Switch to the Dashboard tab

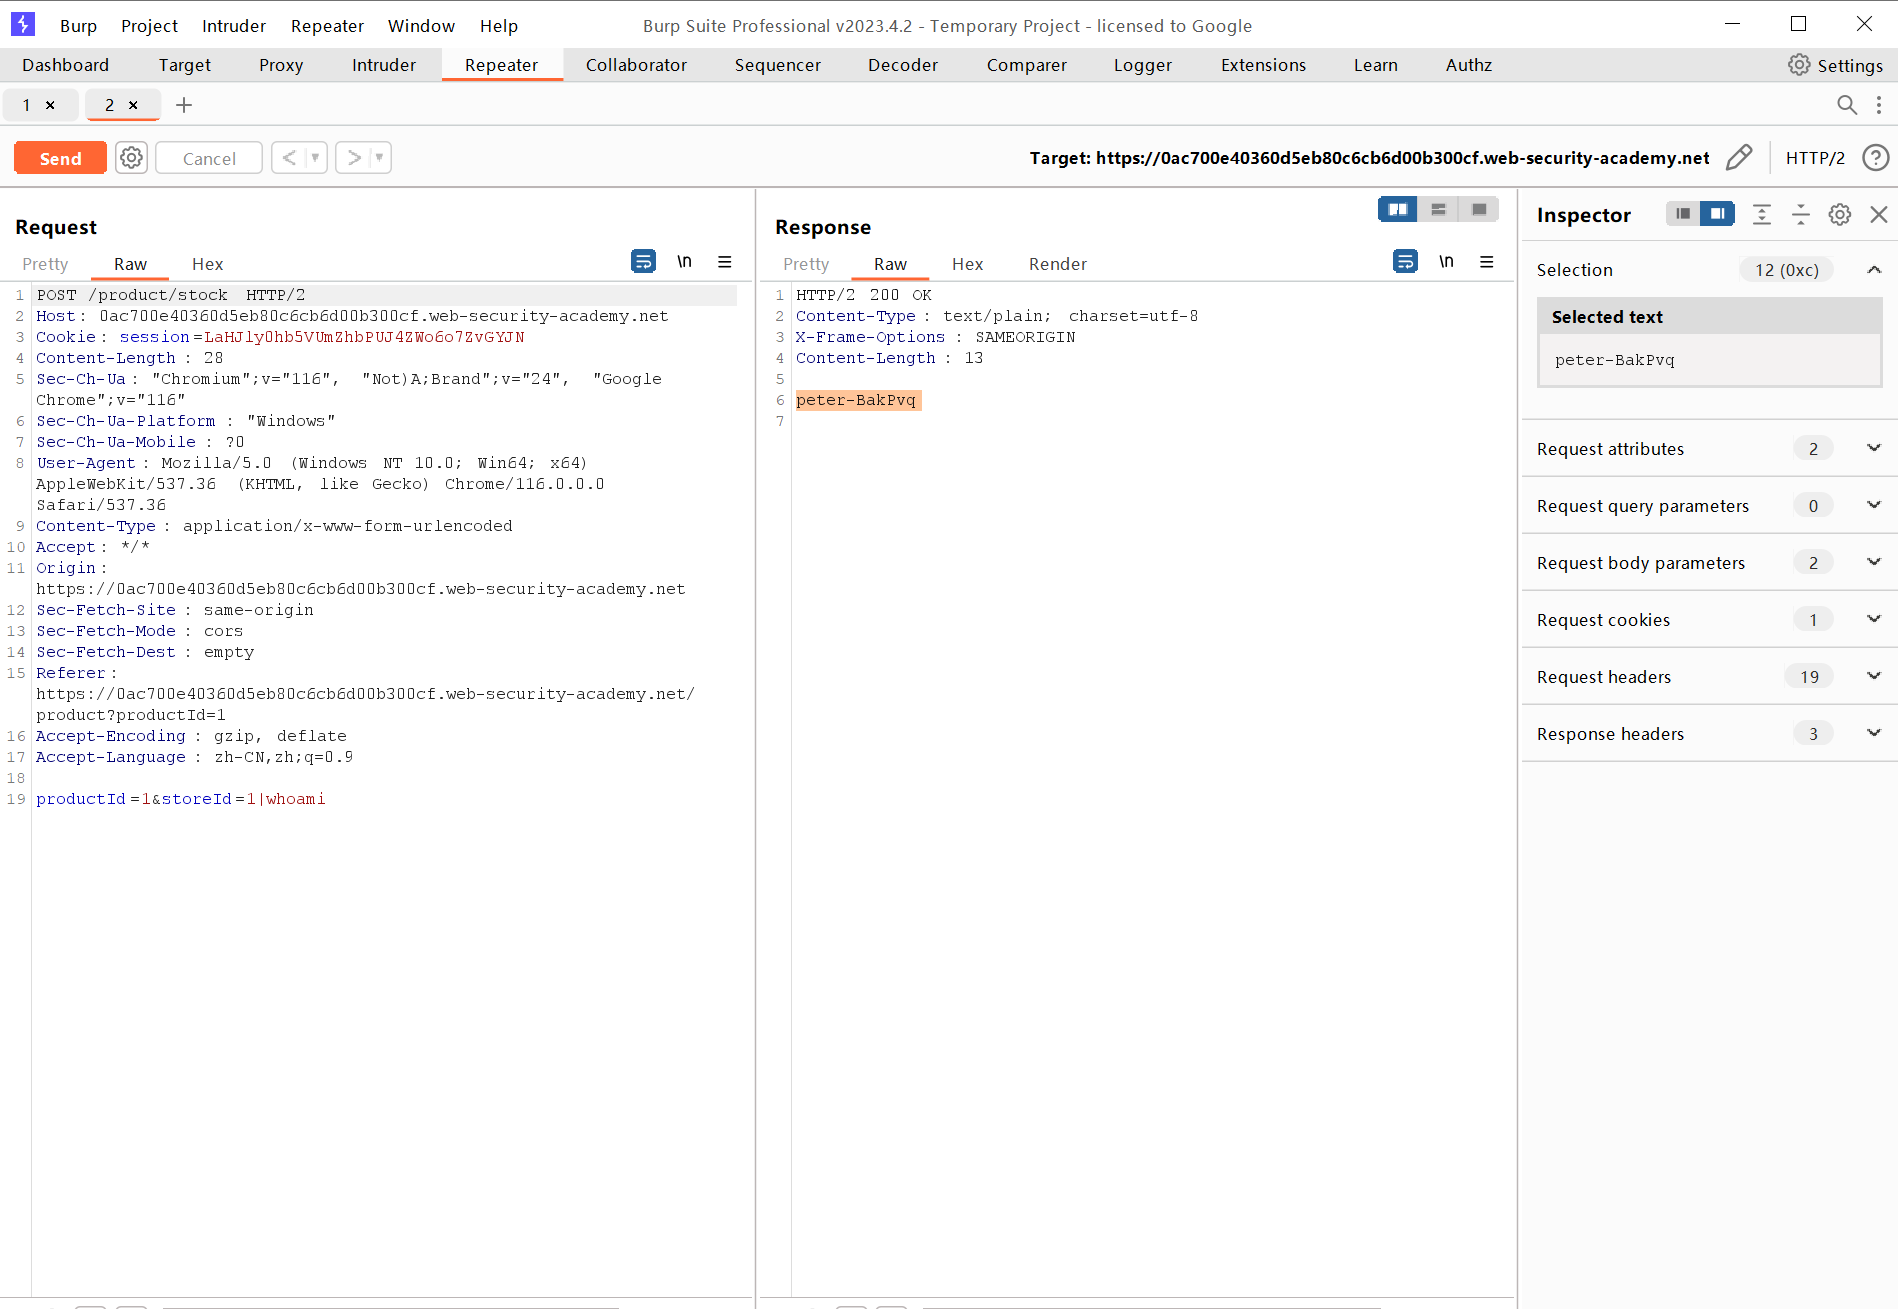(x=65, y=65)
